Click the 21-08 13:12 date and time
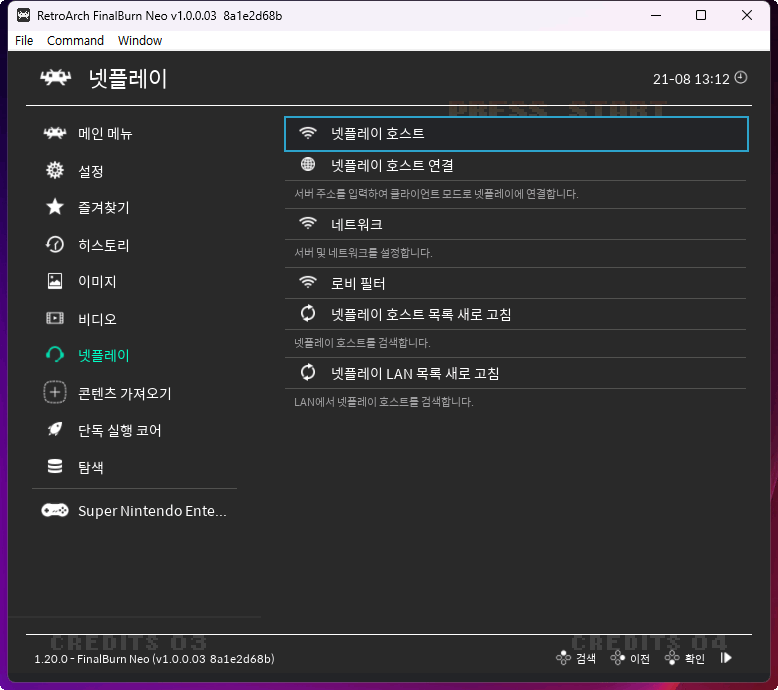Image resolution: width=778 pixels, height=690 pixels. [691, 79]
